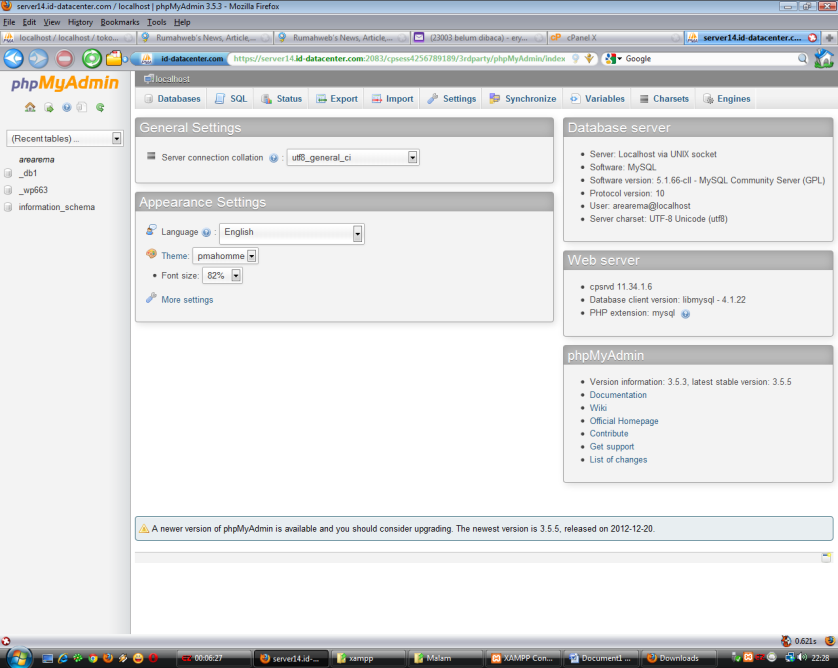This screenshot has height=668, width=838.
Task: Click the phpMyAdmin Home icon in the sidebar
Action: (30, 107)
